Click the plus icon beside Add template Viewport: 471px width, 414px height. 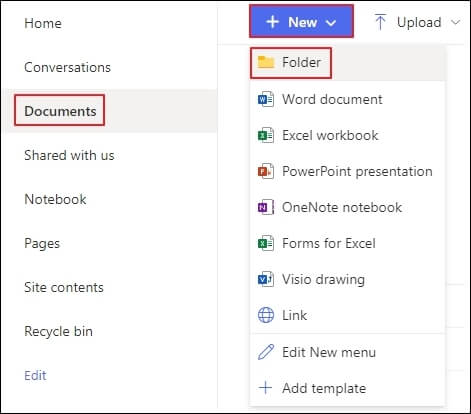click(266, 388)
